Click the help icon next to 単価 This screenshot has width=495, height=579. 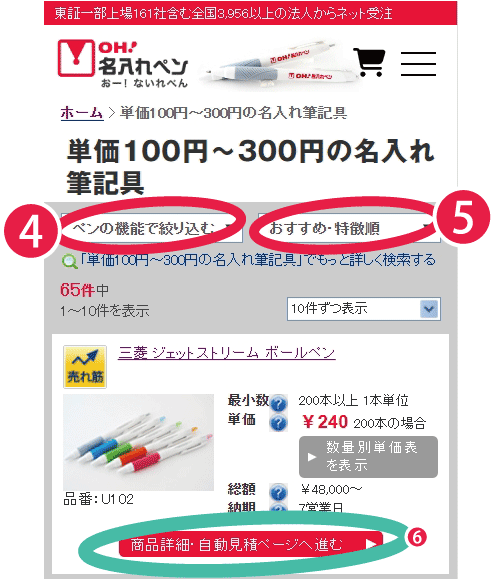(x=279, y=422)
